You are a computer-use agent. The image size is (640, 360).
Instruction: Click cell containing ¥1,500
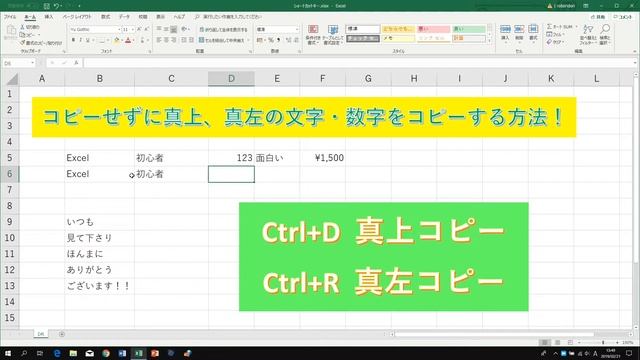(322, 158)
